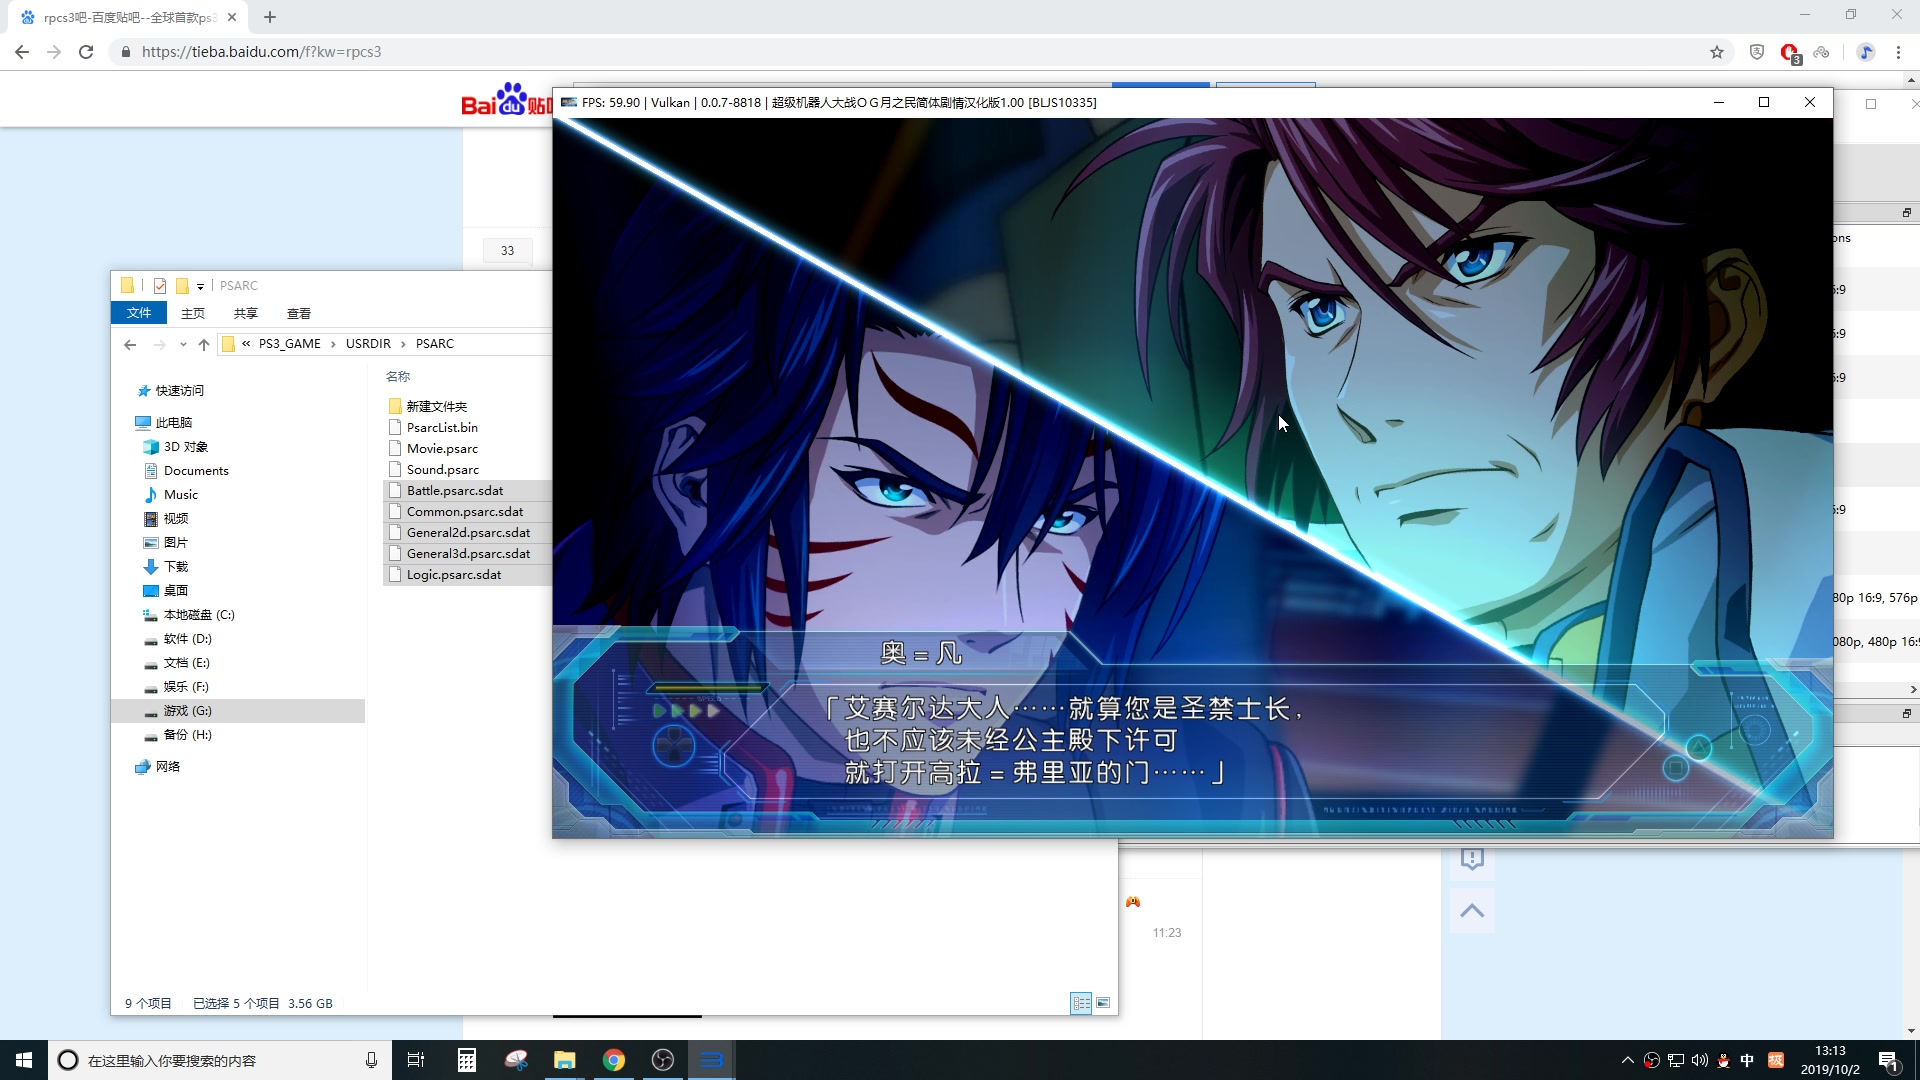Screen dimensions: 1920x1080
Task: Expand dropdown arrow after USRDIR breadcrumb
Action: pos(403,344)
